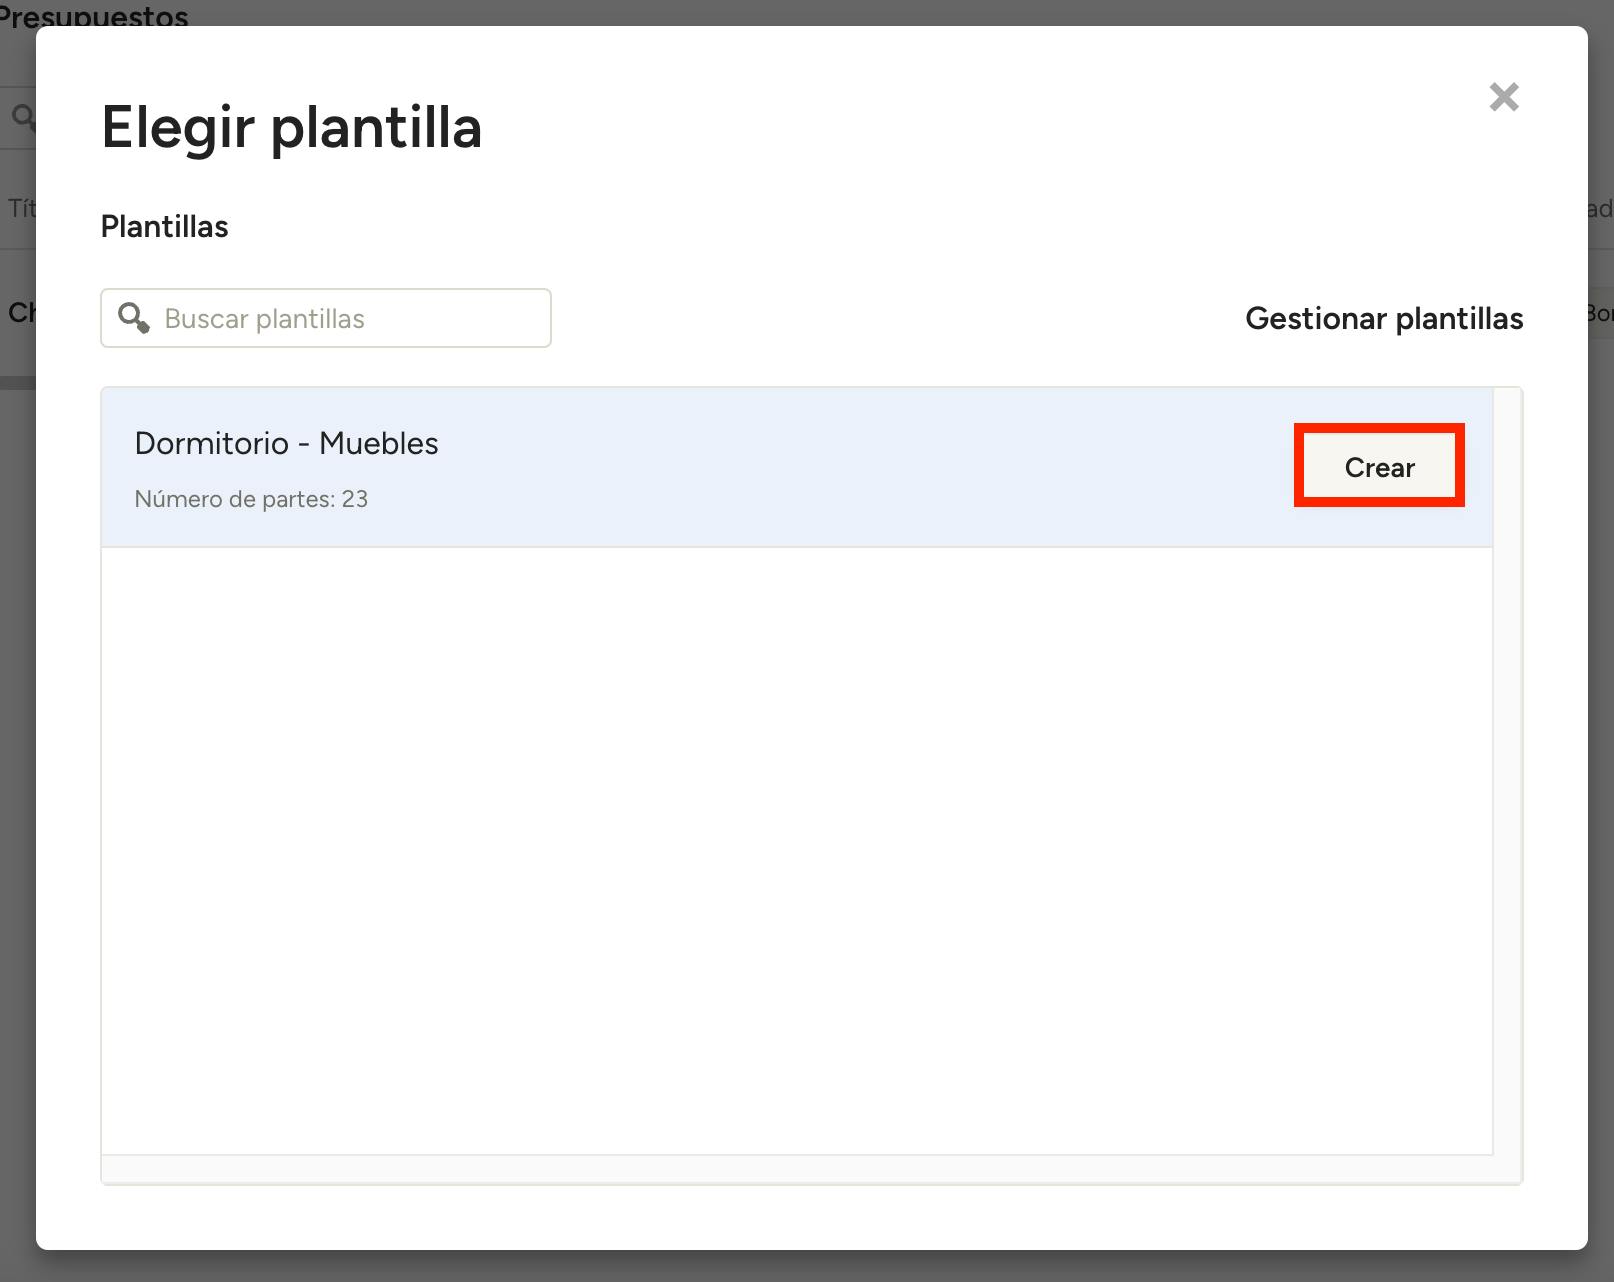Click the Presupuestos title behind the dialog
Screen dimensions: 1614x1282
[x=95, y=14]
